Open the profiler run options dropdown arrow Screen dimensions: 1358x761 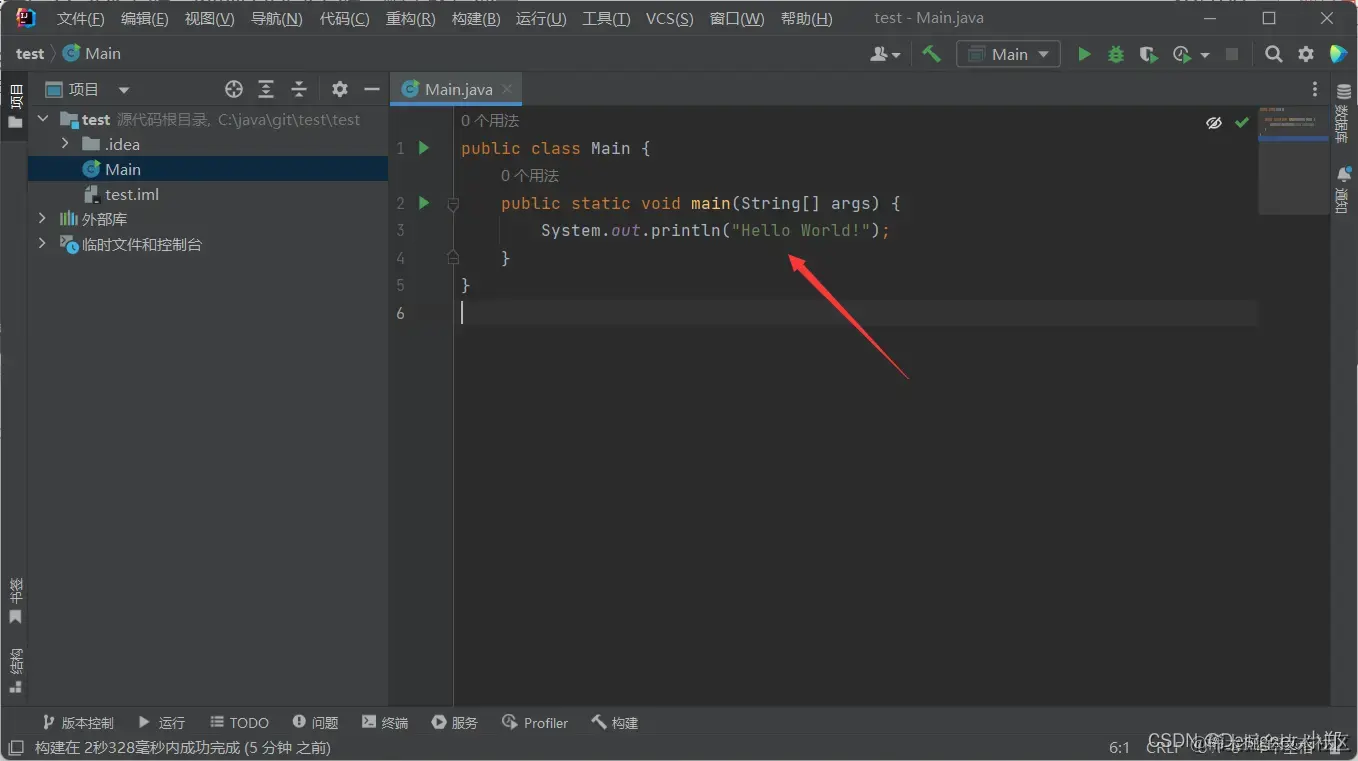pos(1205,55)
